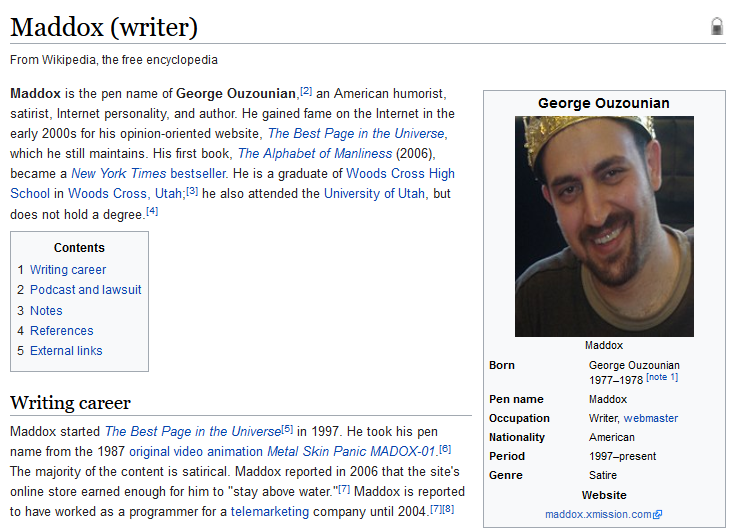Open the infobox photo of Maddox
Screen dimensions: 733x529
point(604,226)
